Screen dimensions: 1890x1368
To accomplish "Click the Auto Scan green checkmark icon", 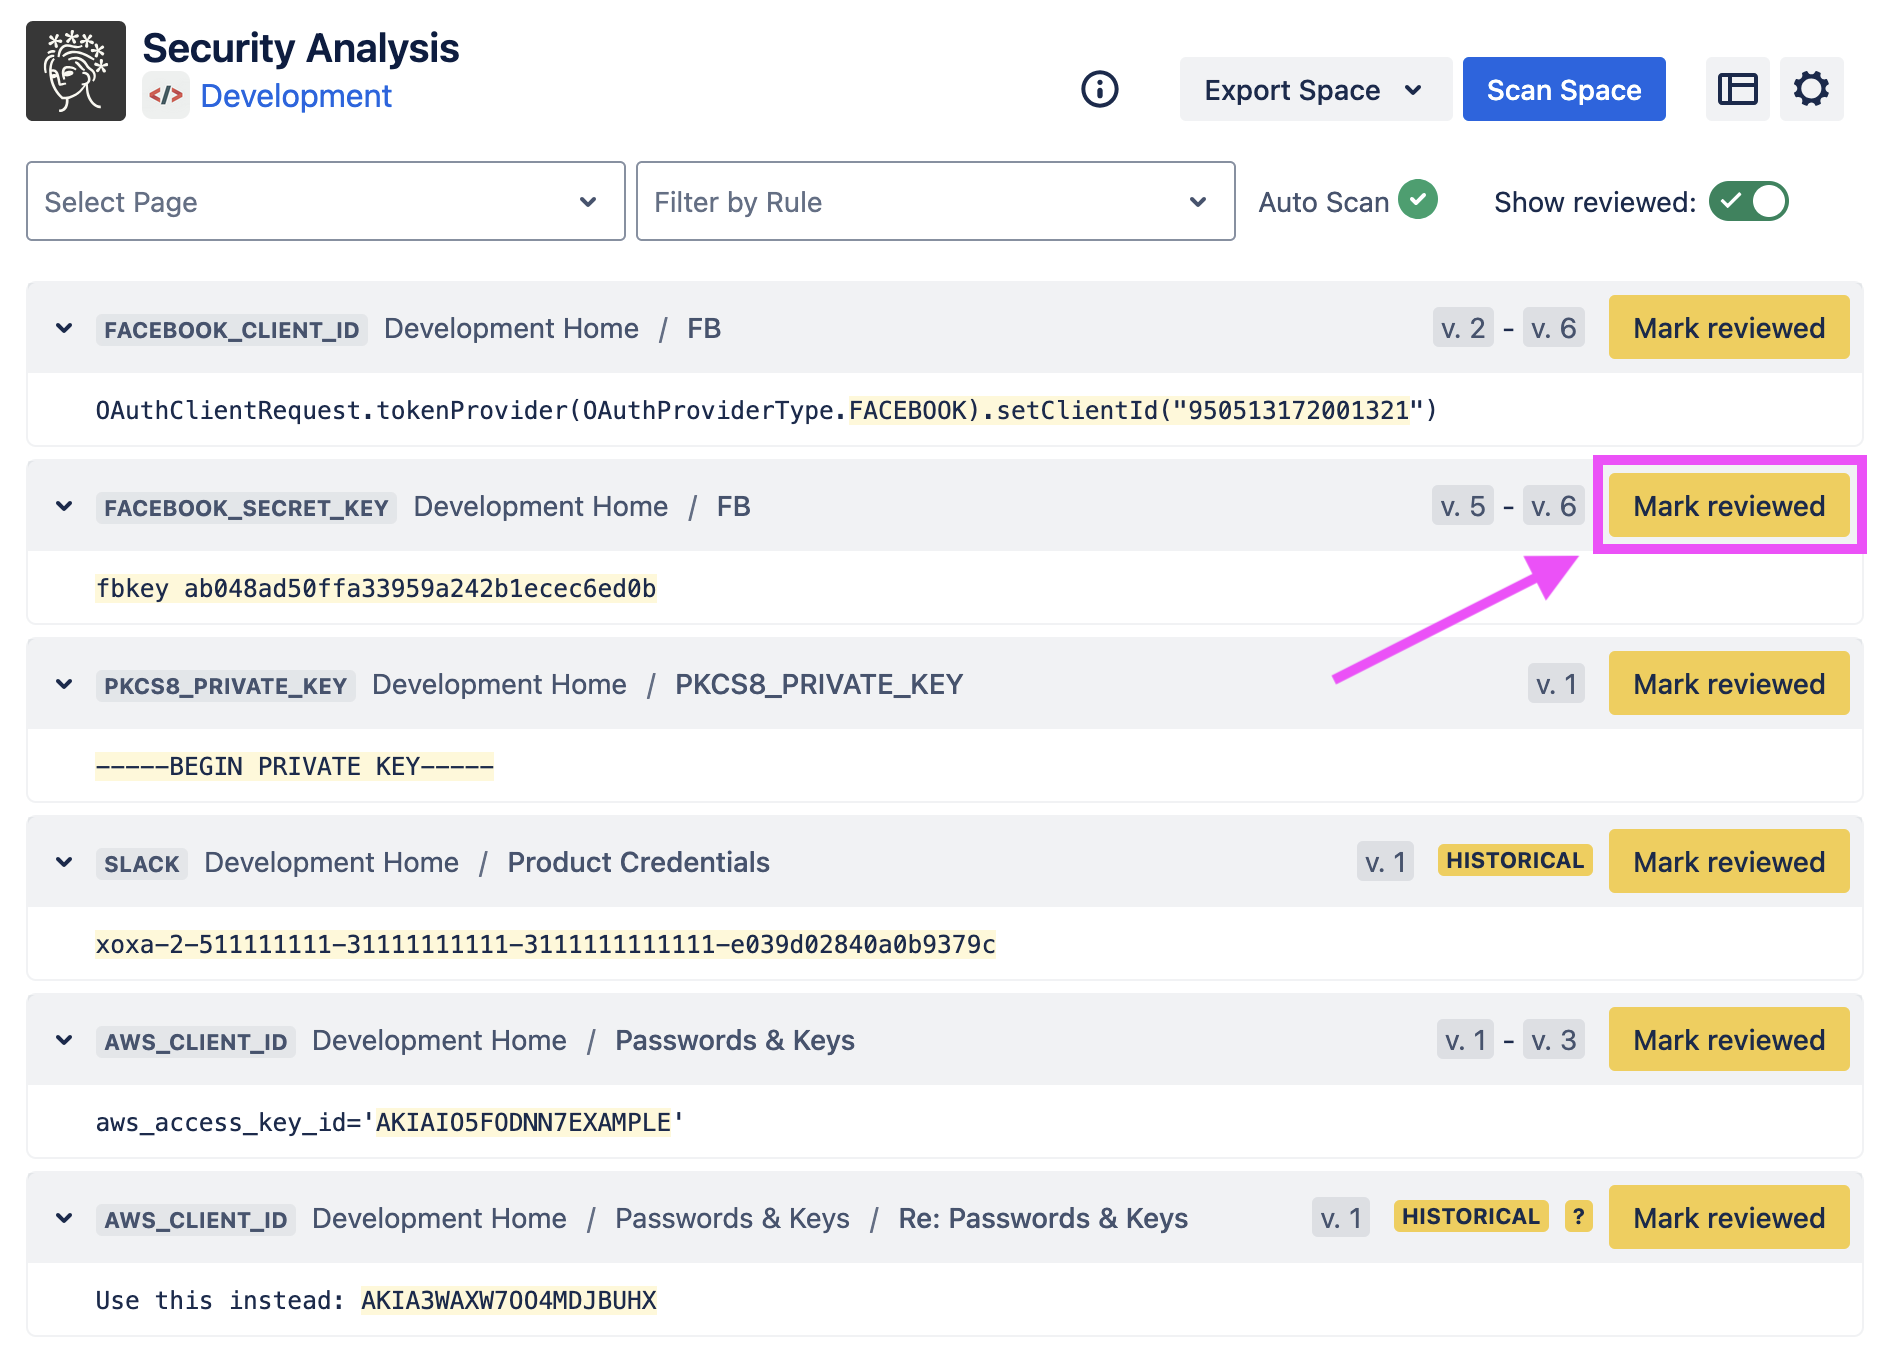I will coord(1417,200).
